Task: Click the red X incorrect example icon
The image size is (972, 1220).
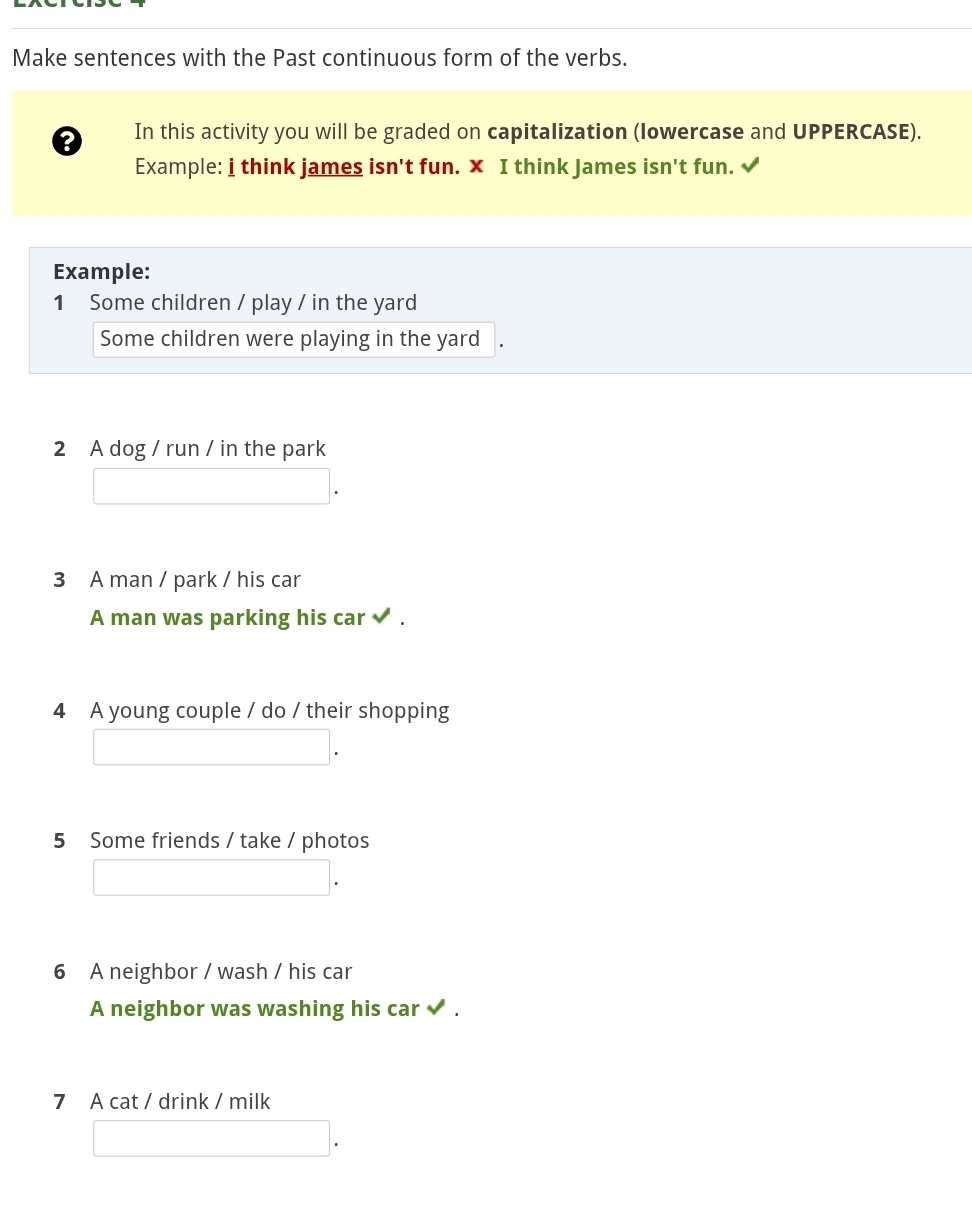Action: point(477,166)
